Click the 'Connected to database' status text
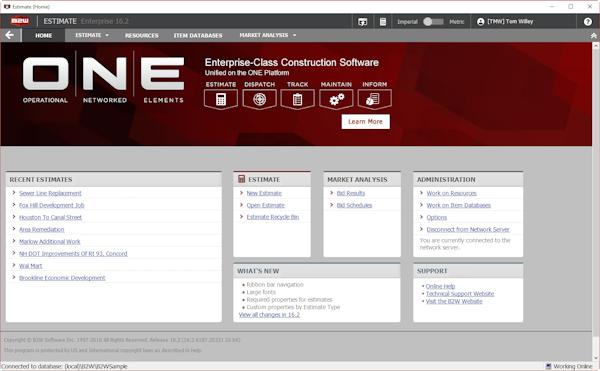The image size is (600, 371). 64,366
